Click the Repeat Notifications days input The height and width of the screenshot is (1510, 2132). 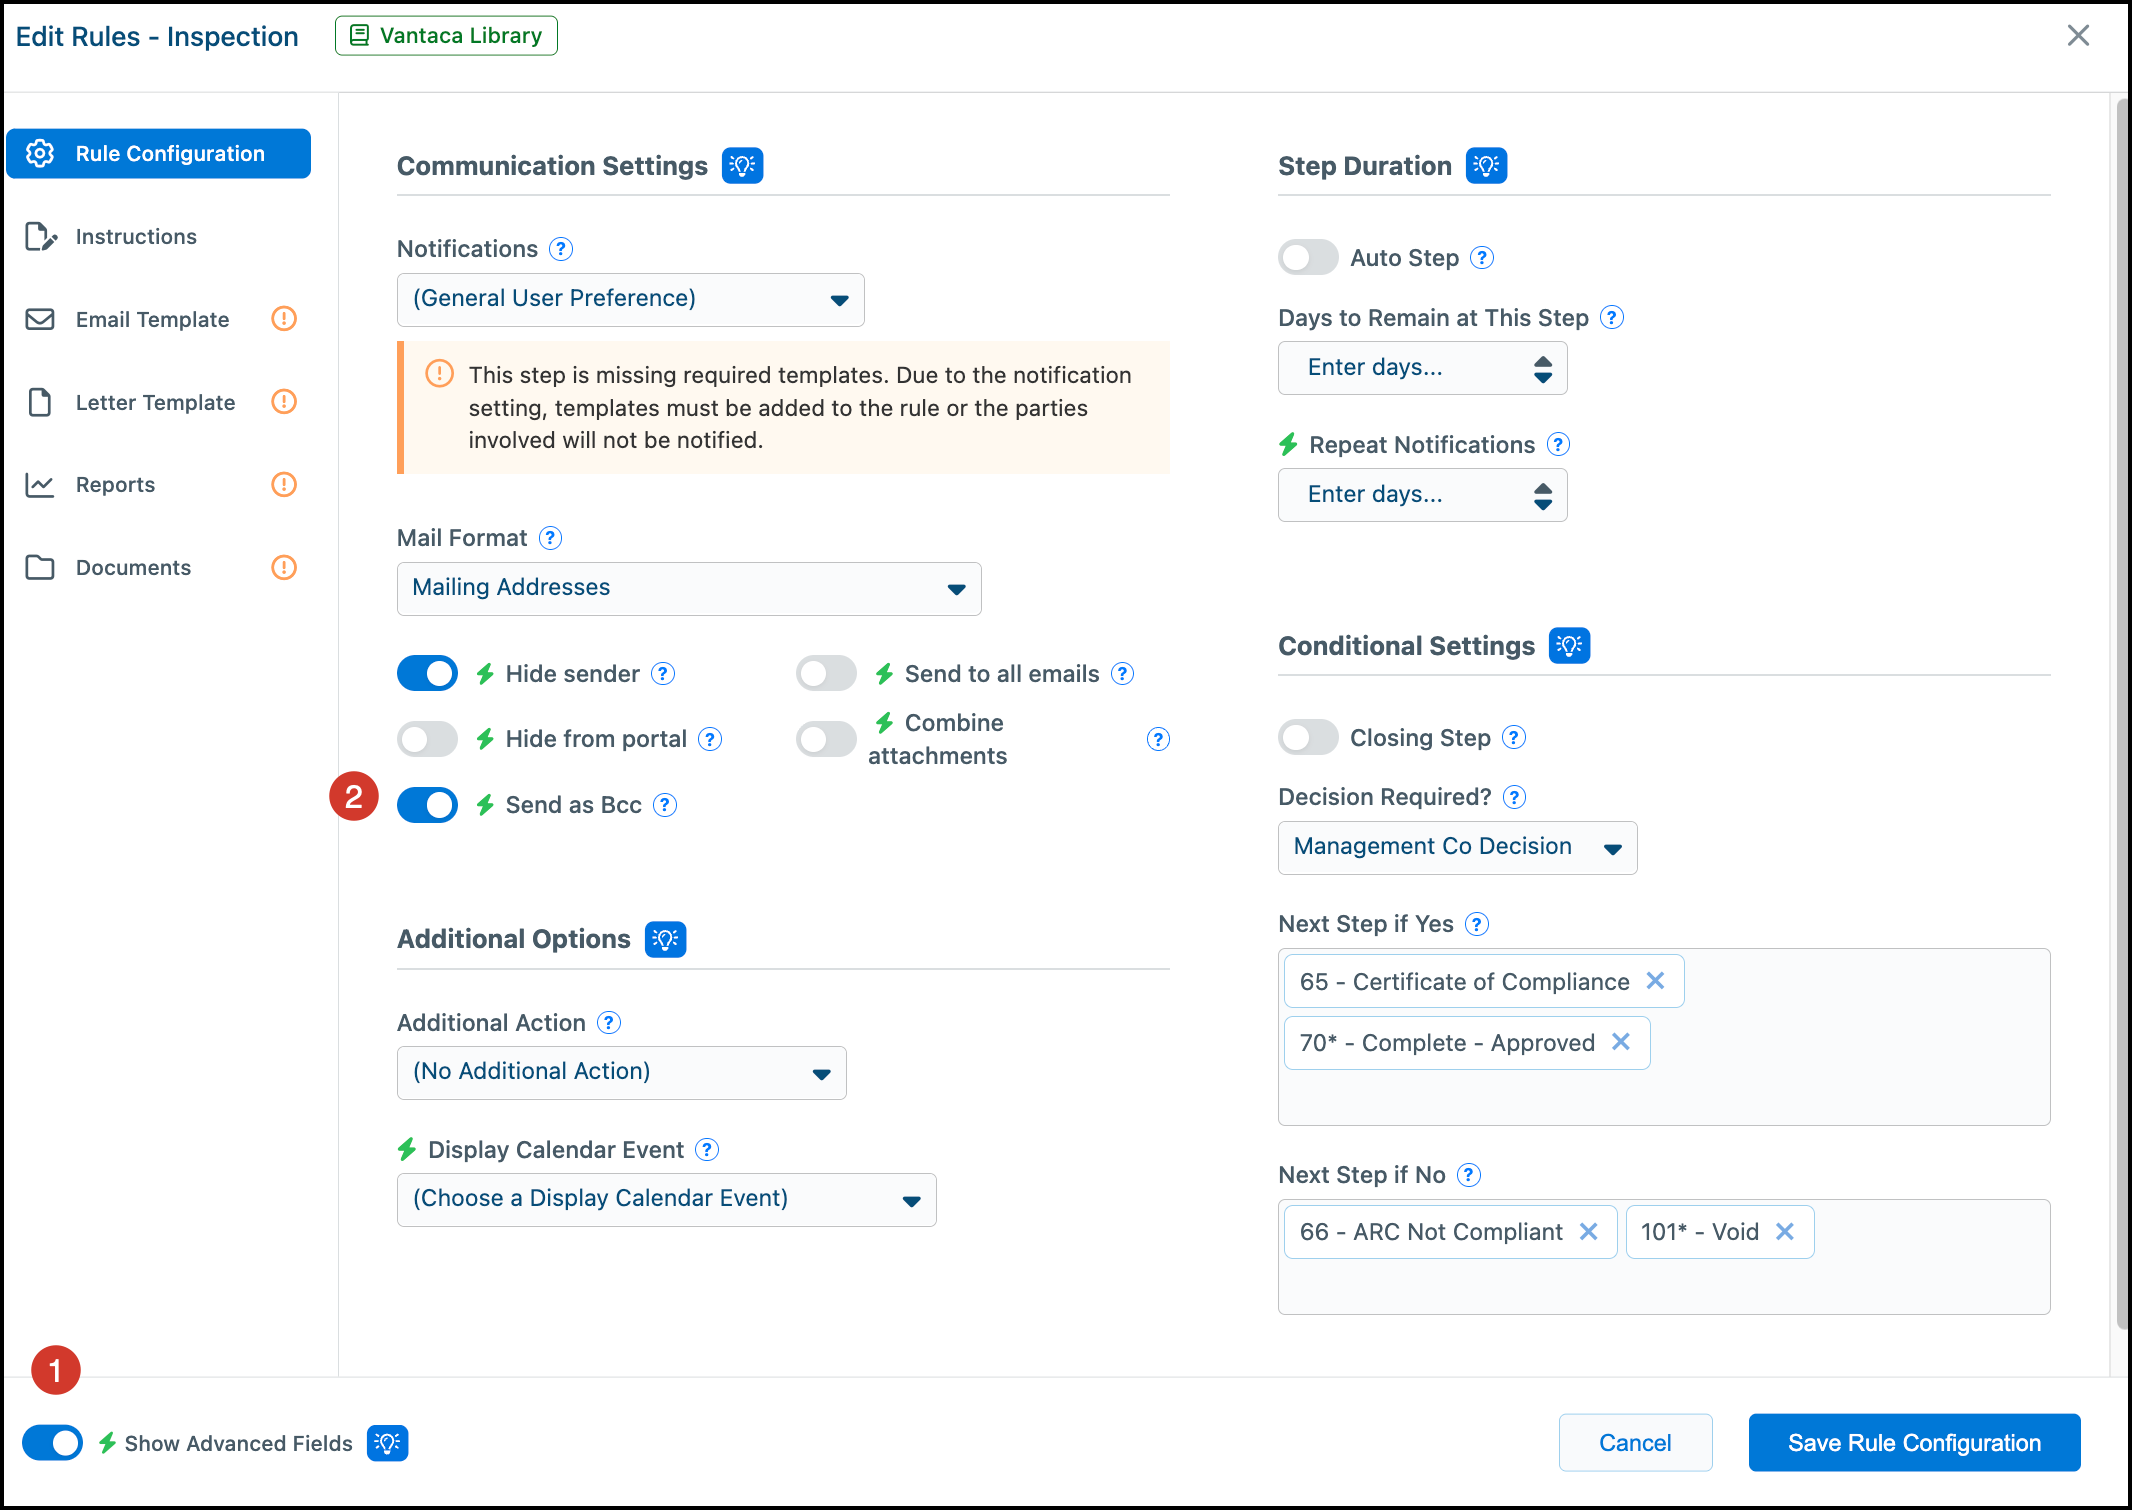click(x=1422, y=496)
